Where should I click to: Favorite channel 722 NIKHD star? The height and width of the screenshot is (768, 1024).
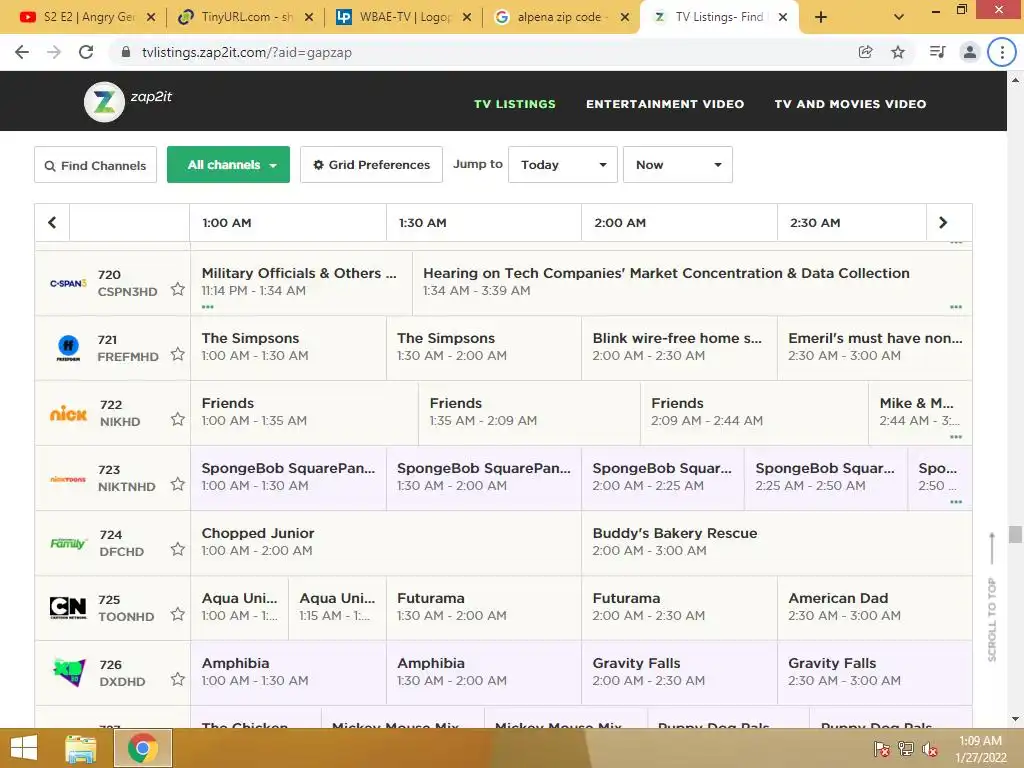coord(178,419)
